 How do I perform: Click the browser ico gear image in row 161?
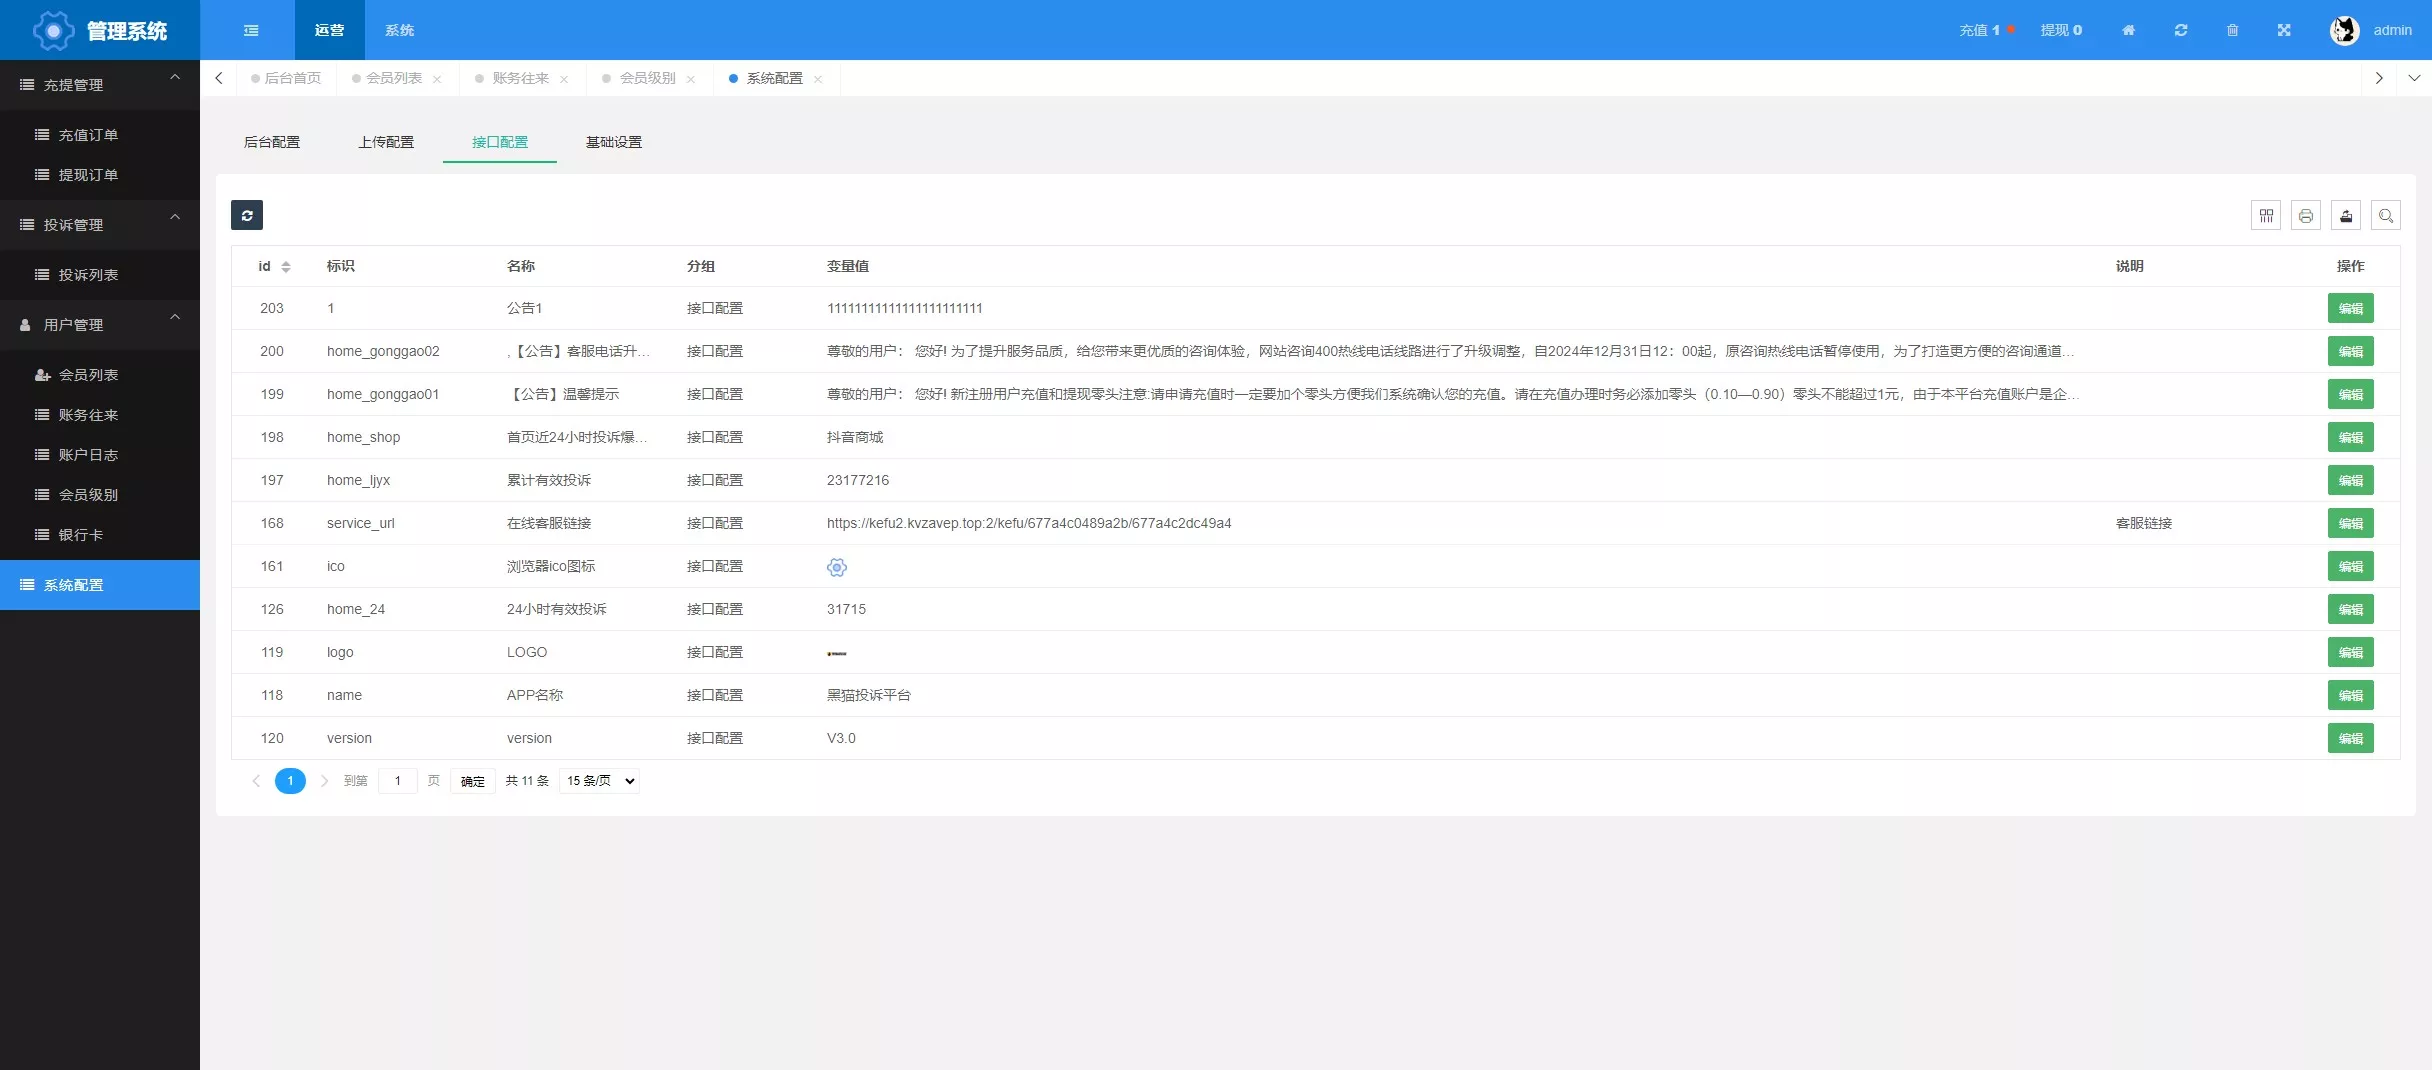click(x=837, y=567)
